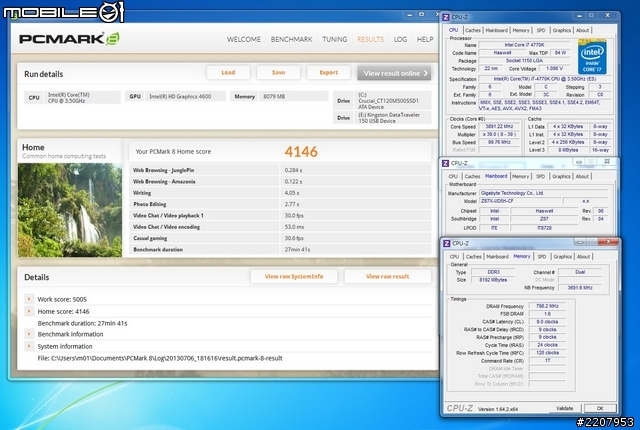The height and width of the screenshot is (430, 640).
Task: Expand the Home score: 4146 row
Action: click(29, 311)
